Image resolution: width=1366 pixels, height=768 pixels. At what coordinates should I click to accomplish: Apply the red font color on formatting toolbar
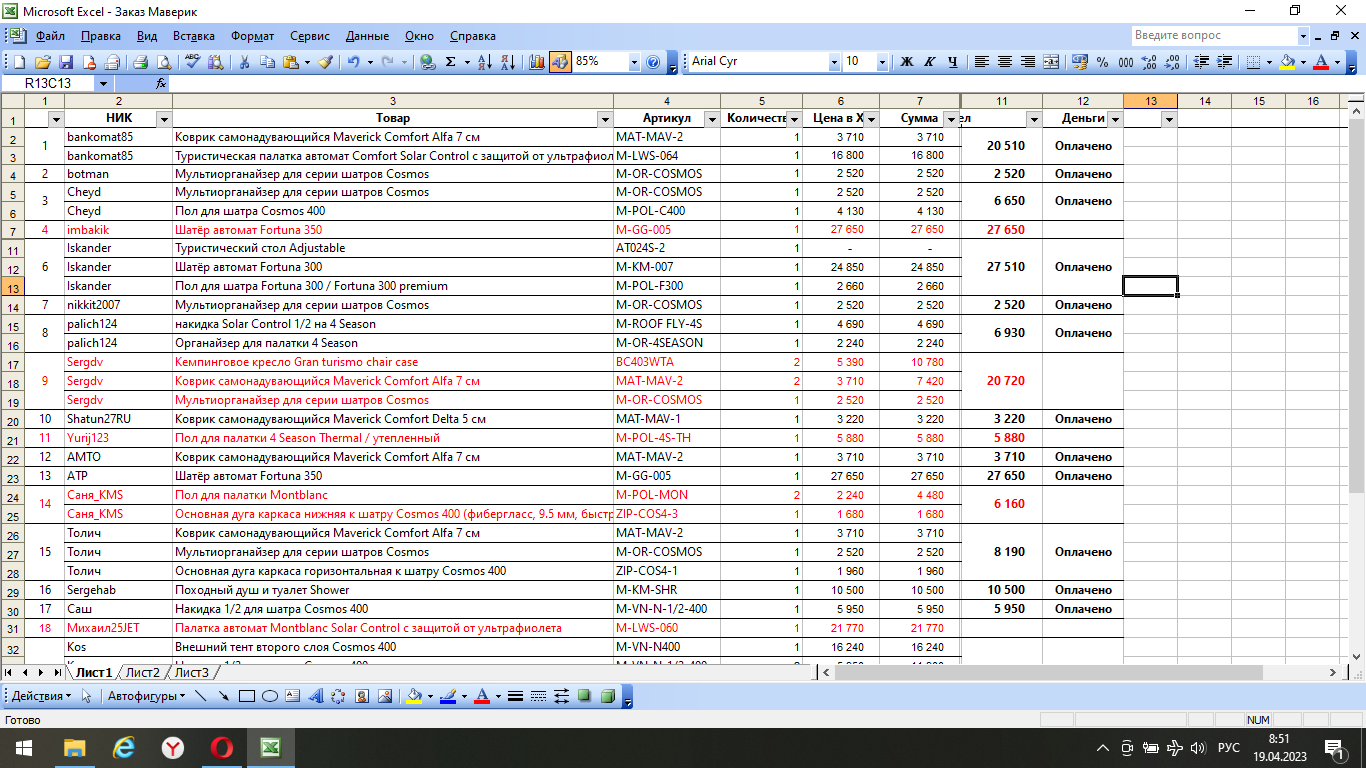(1321, 62)
